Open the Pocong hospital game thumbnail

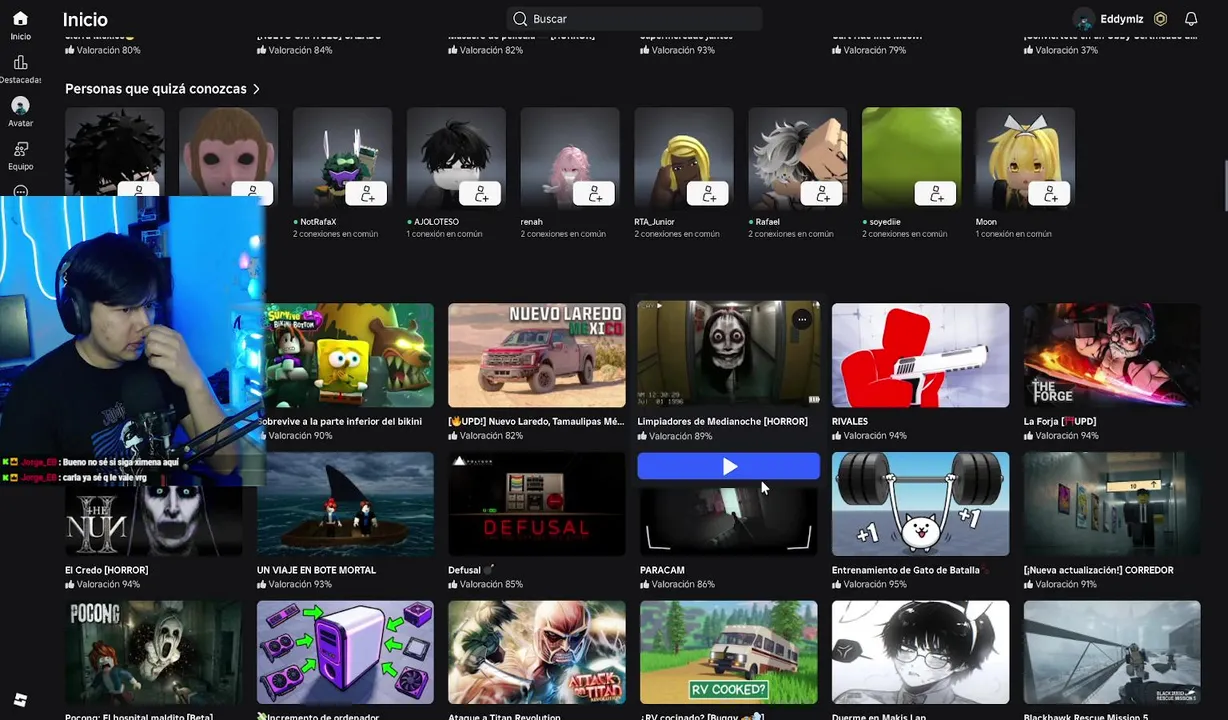click(153, 652)
